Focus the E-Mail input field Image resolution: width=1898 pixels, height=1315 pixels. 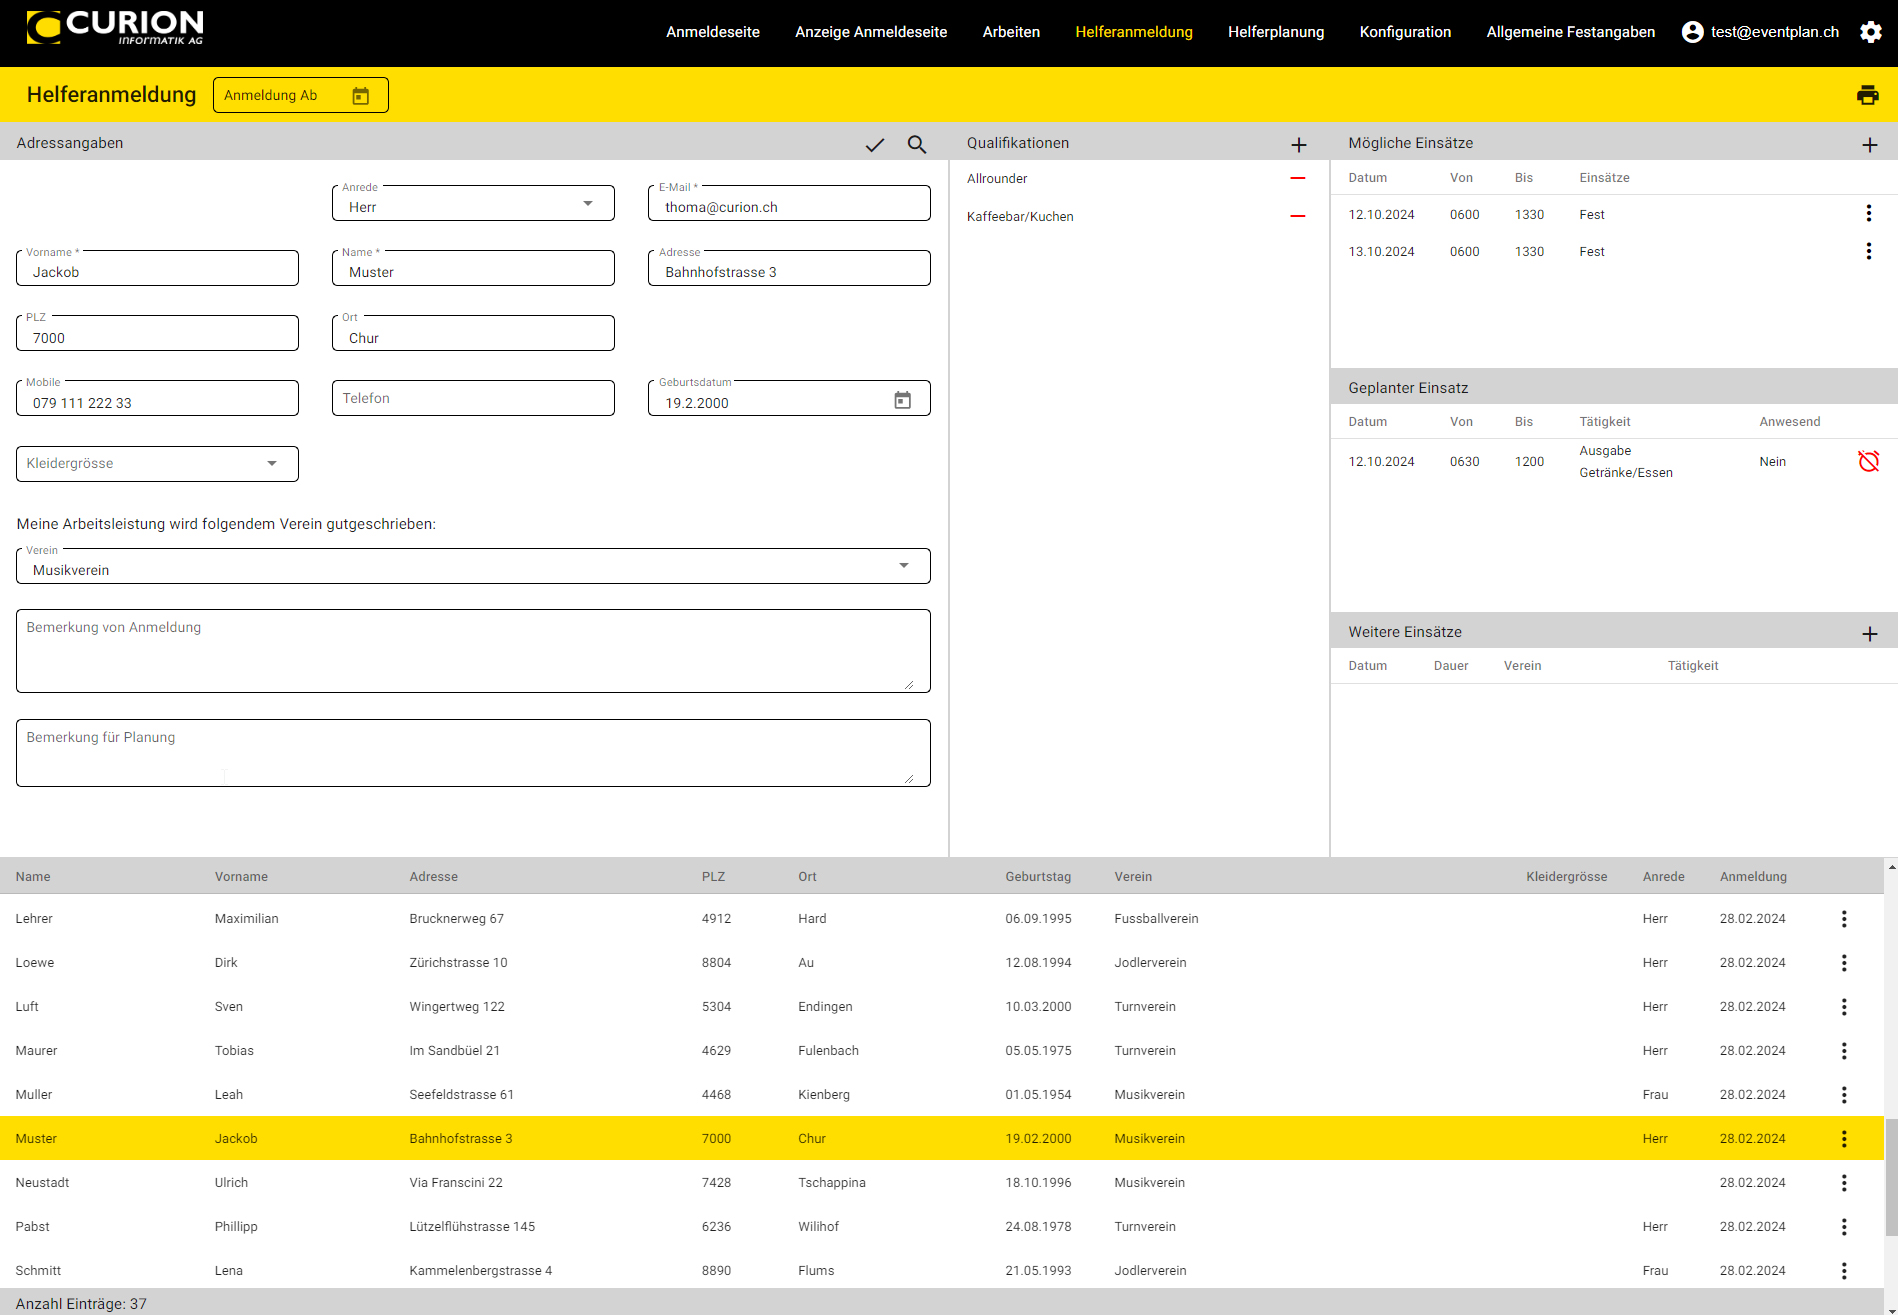(789, 203)
